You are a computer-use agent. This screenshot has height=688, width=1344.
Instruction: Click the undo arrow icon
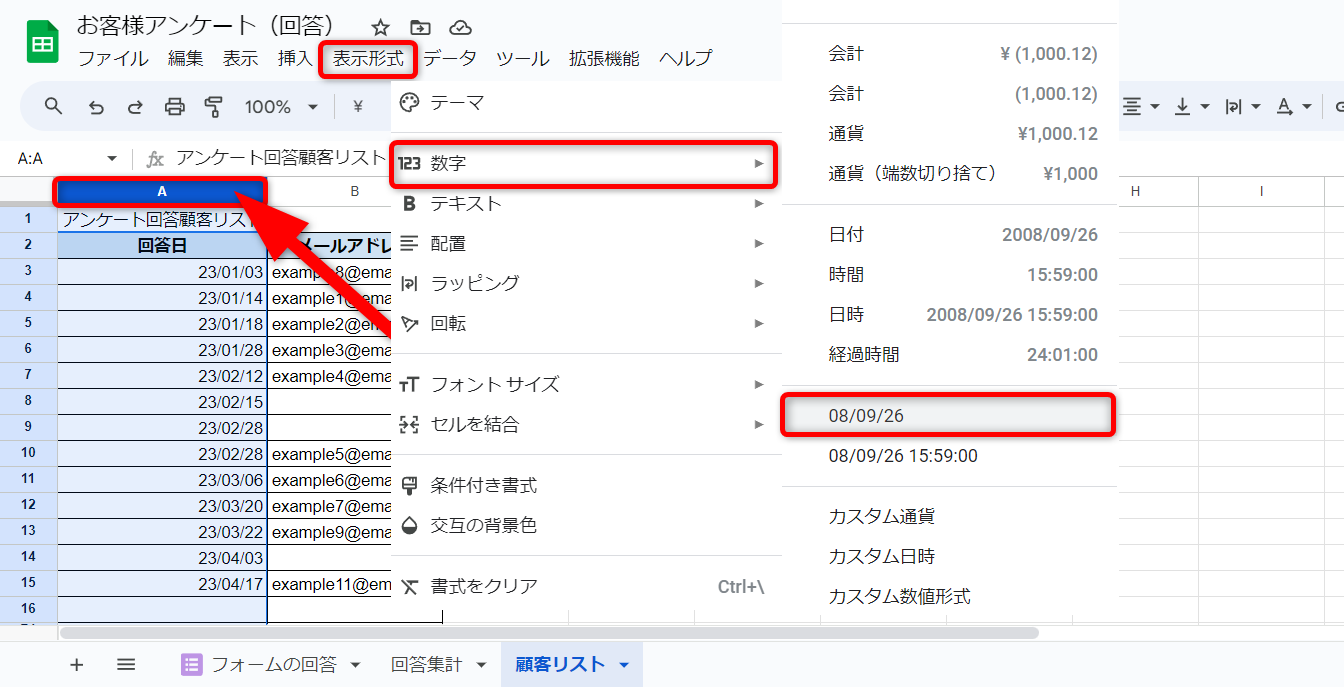point(96,107)
